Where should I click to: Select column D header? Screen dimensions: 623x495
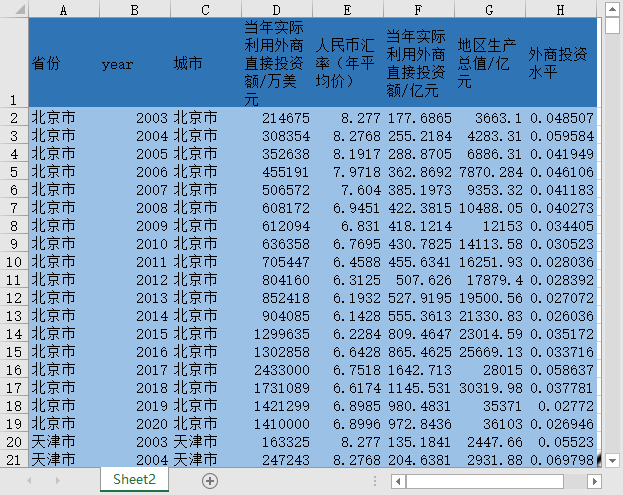[277, 9]
